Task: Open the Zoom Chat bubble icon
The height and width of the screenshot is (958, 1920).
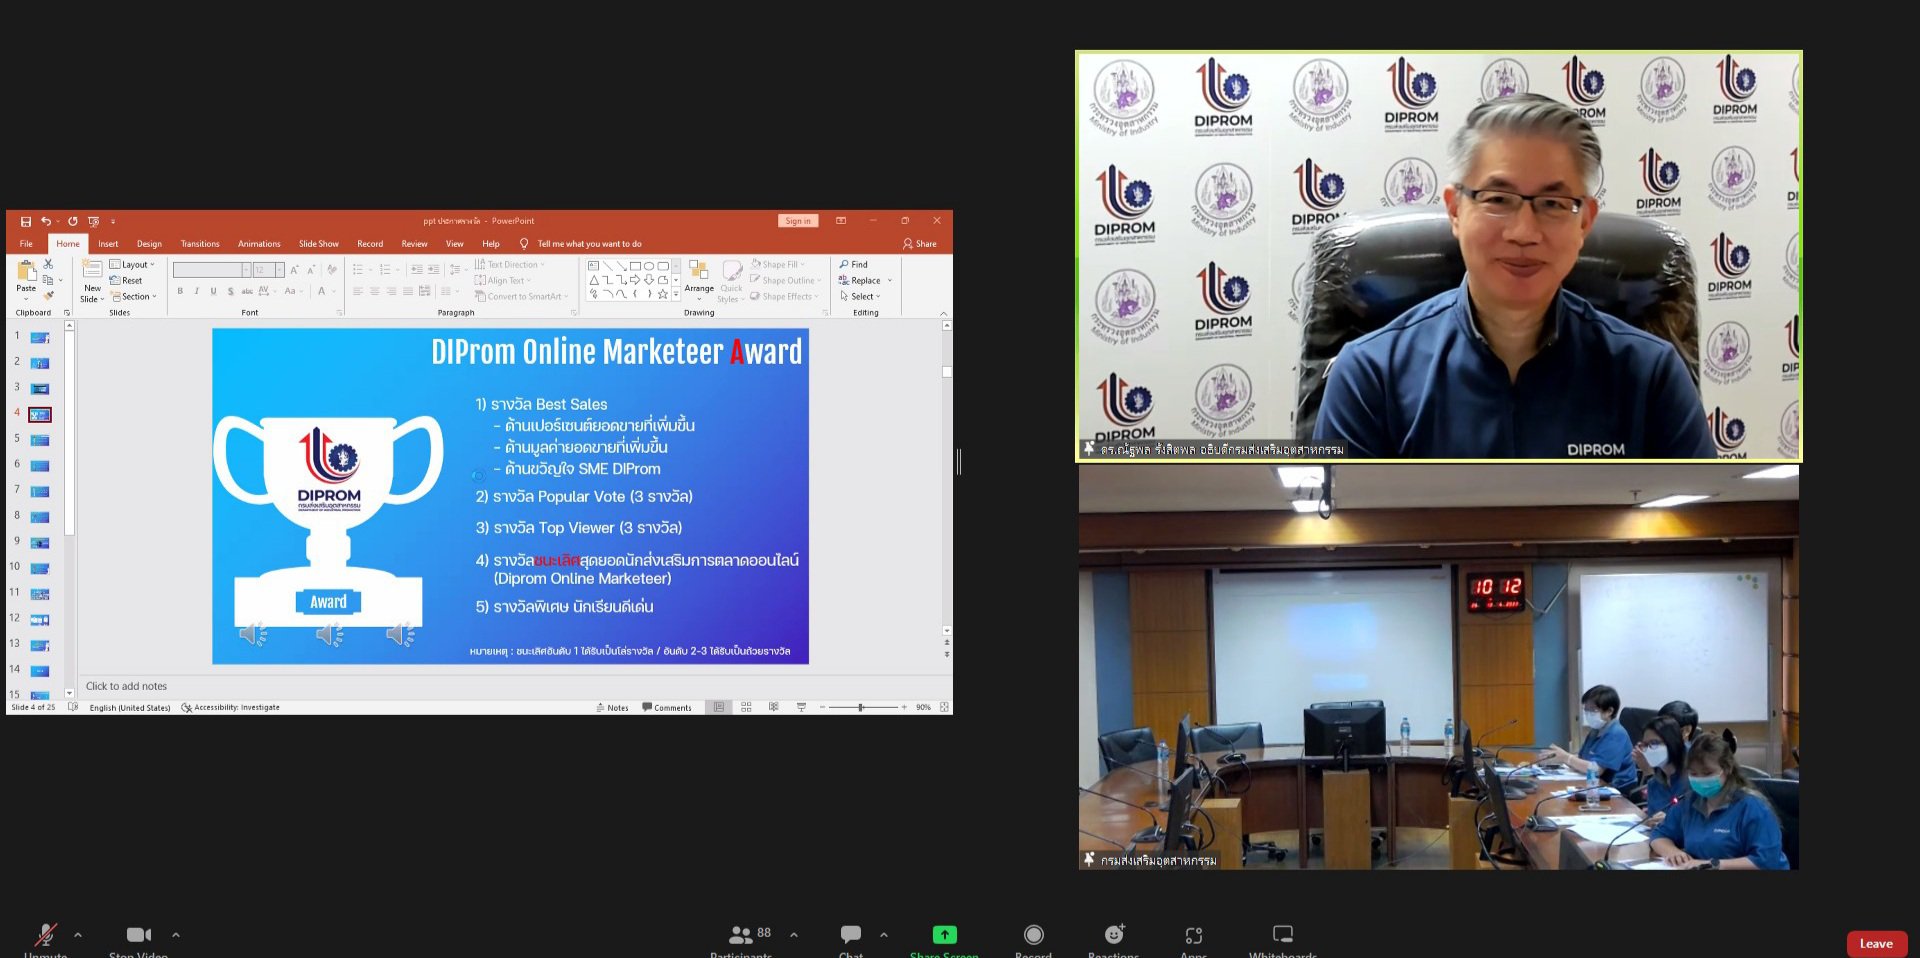Action: [x=851, y=934]
